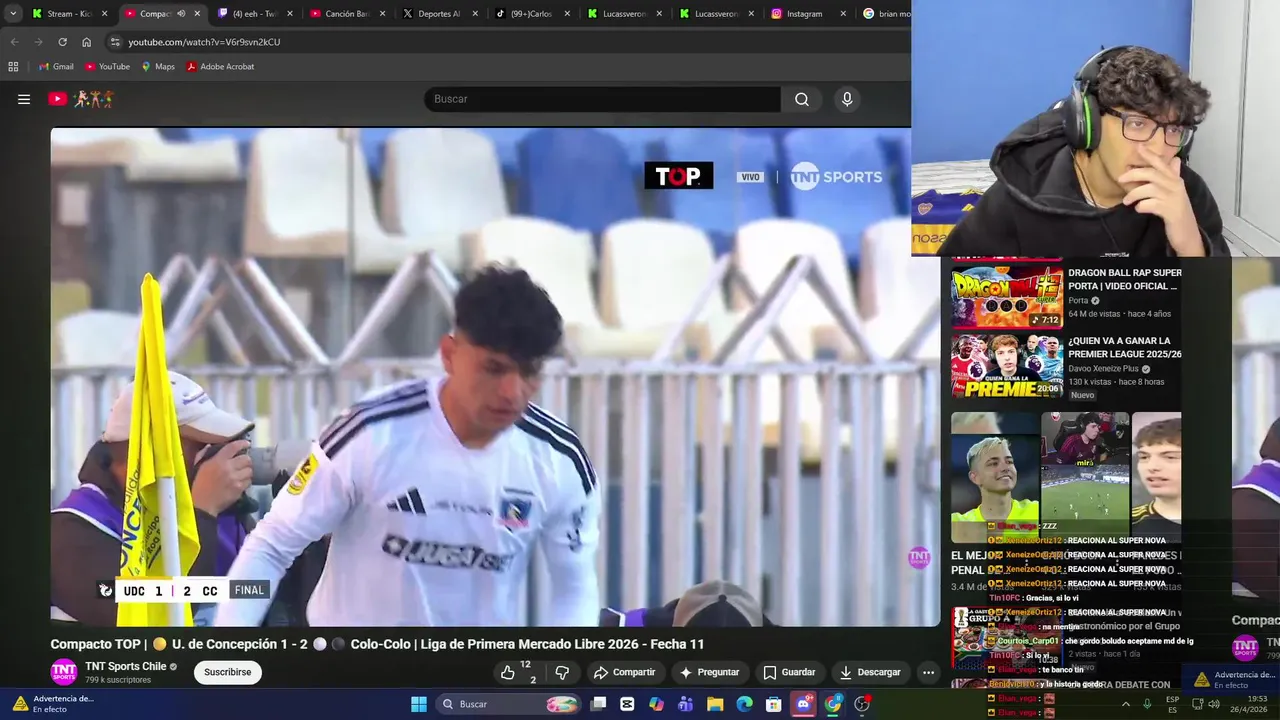Viewport: 1280px width, 720px height.
Task: Show hidden system tray icons
Action: click(1126, 704)
